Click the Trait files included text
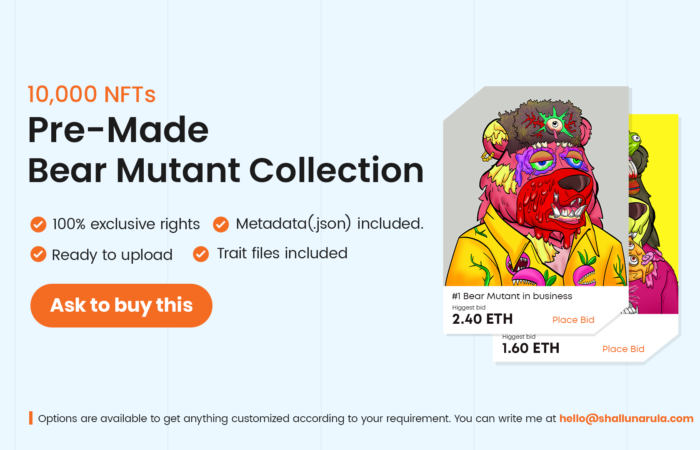 282,253
